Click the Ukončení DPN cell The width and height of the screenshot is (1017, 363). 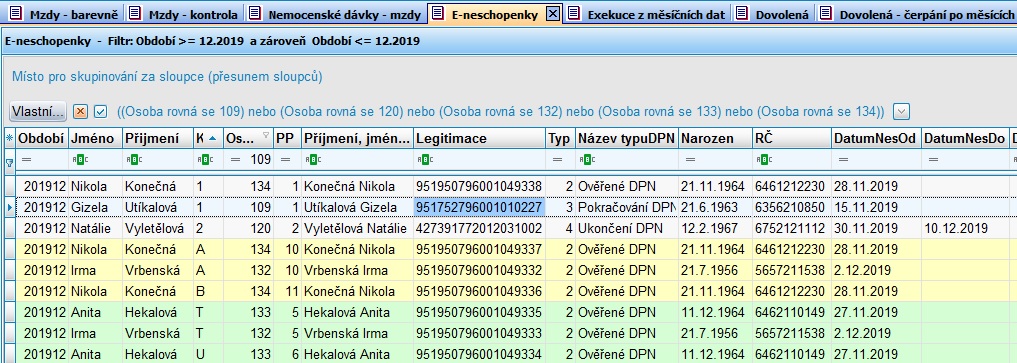[627, 228]
